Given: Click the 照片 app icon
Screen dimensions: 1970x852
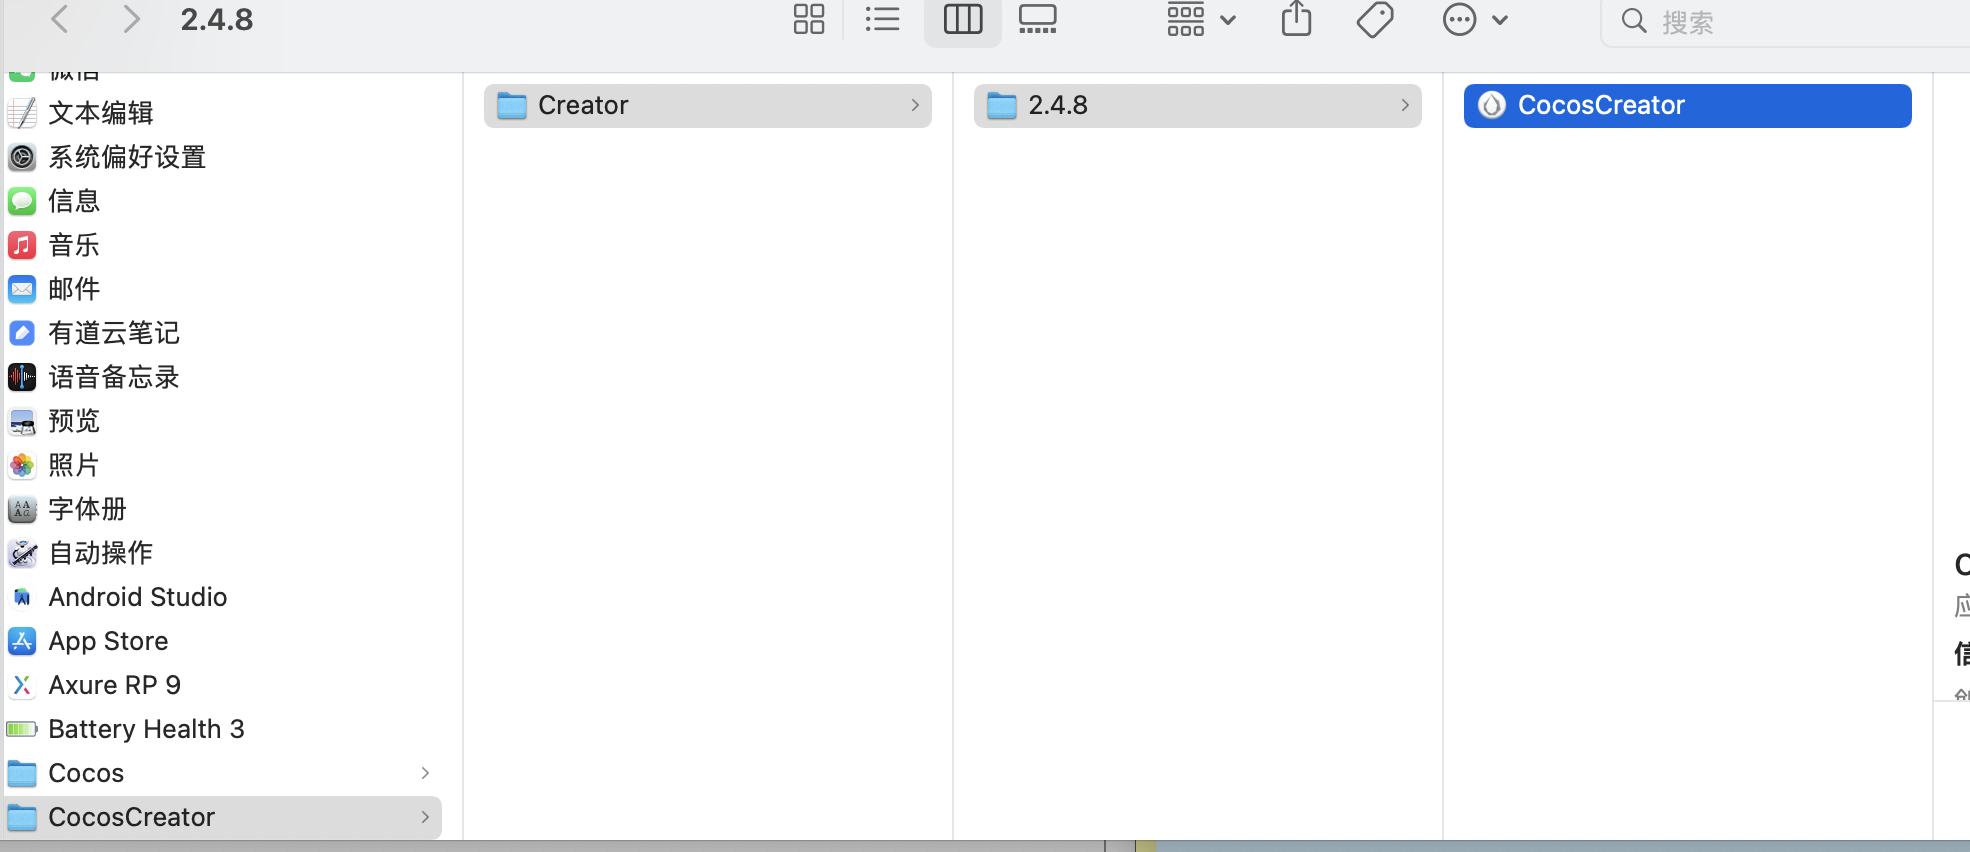Looking at the screenshot, I should click(22, 465).
